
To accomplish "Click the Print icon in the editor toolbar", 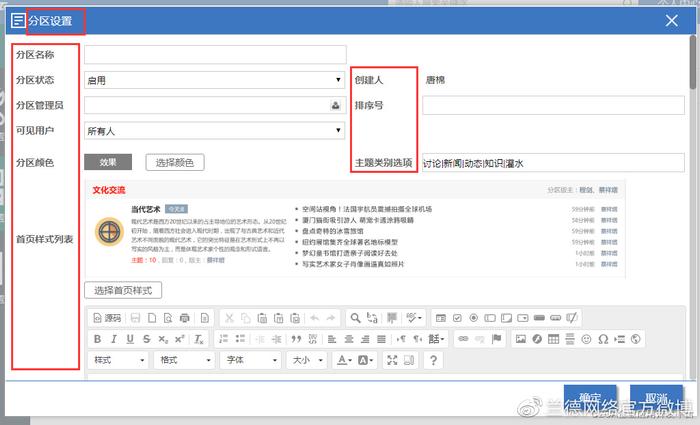I will click(x=184, y=318).
